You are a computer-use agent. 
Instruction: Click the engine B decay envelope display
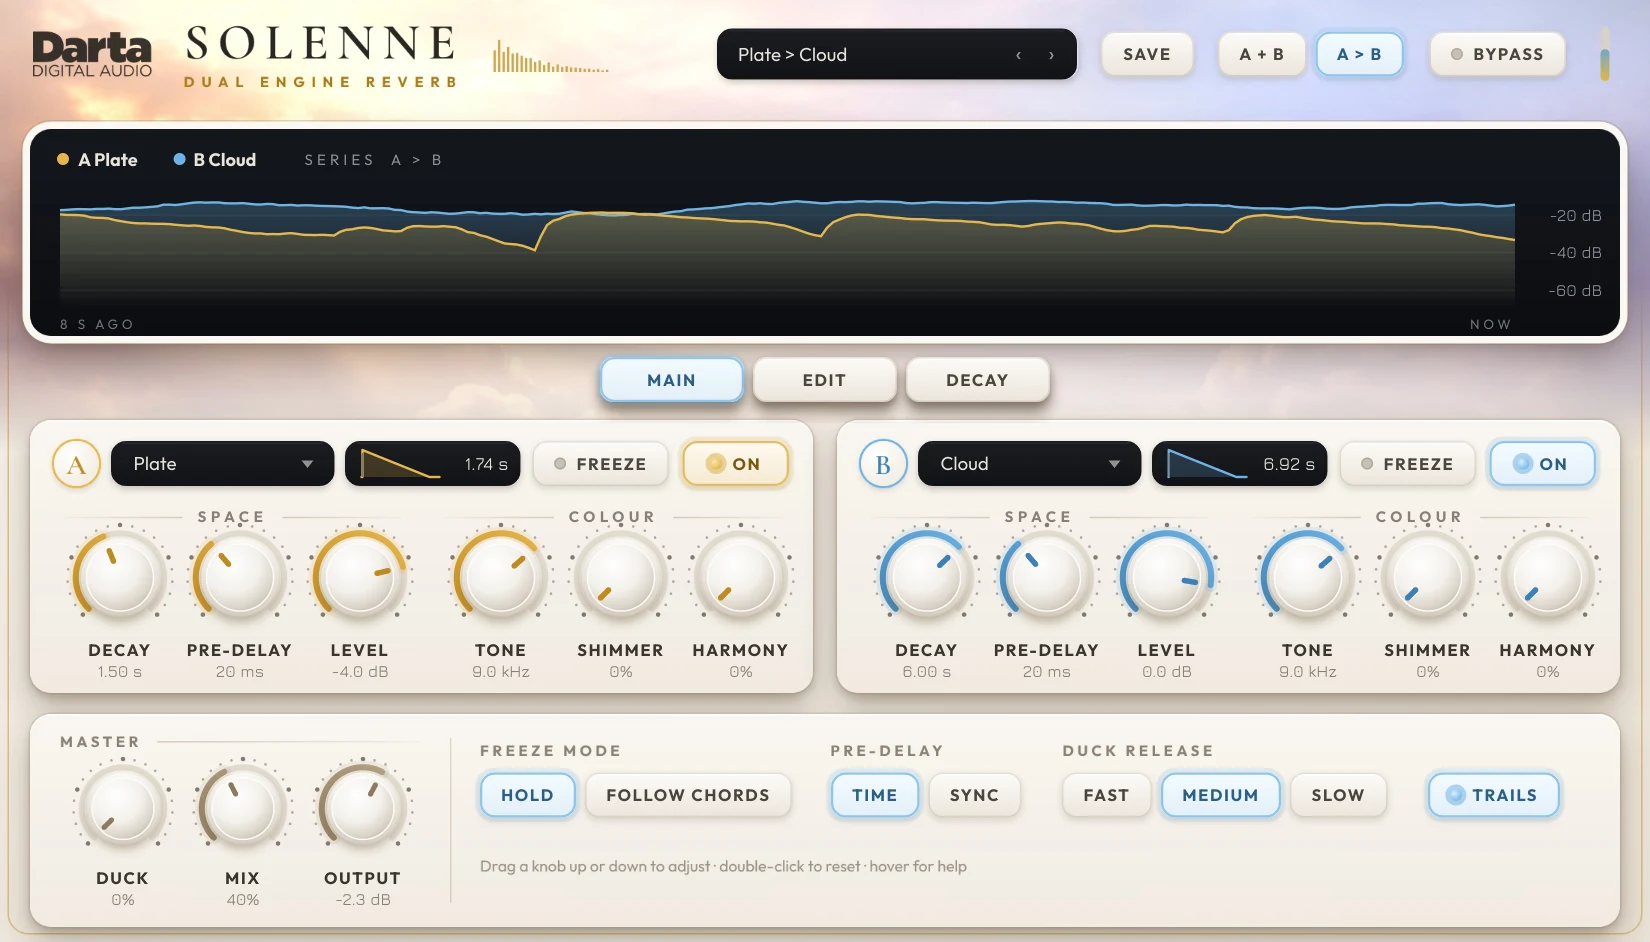[1239, 464]
